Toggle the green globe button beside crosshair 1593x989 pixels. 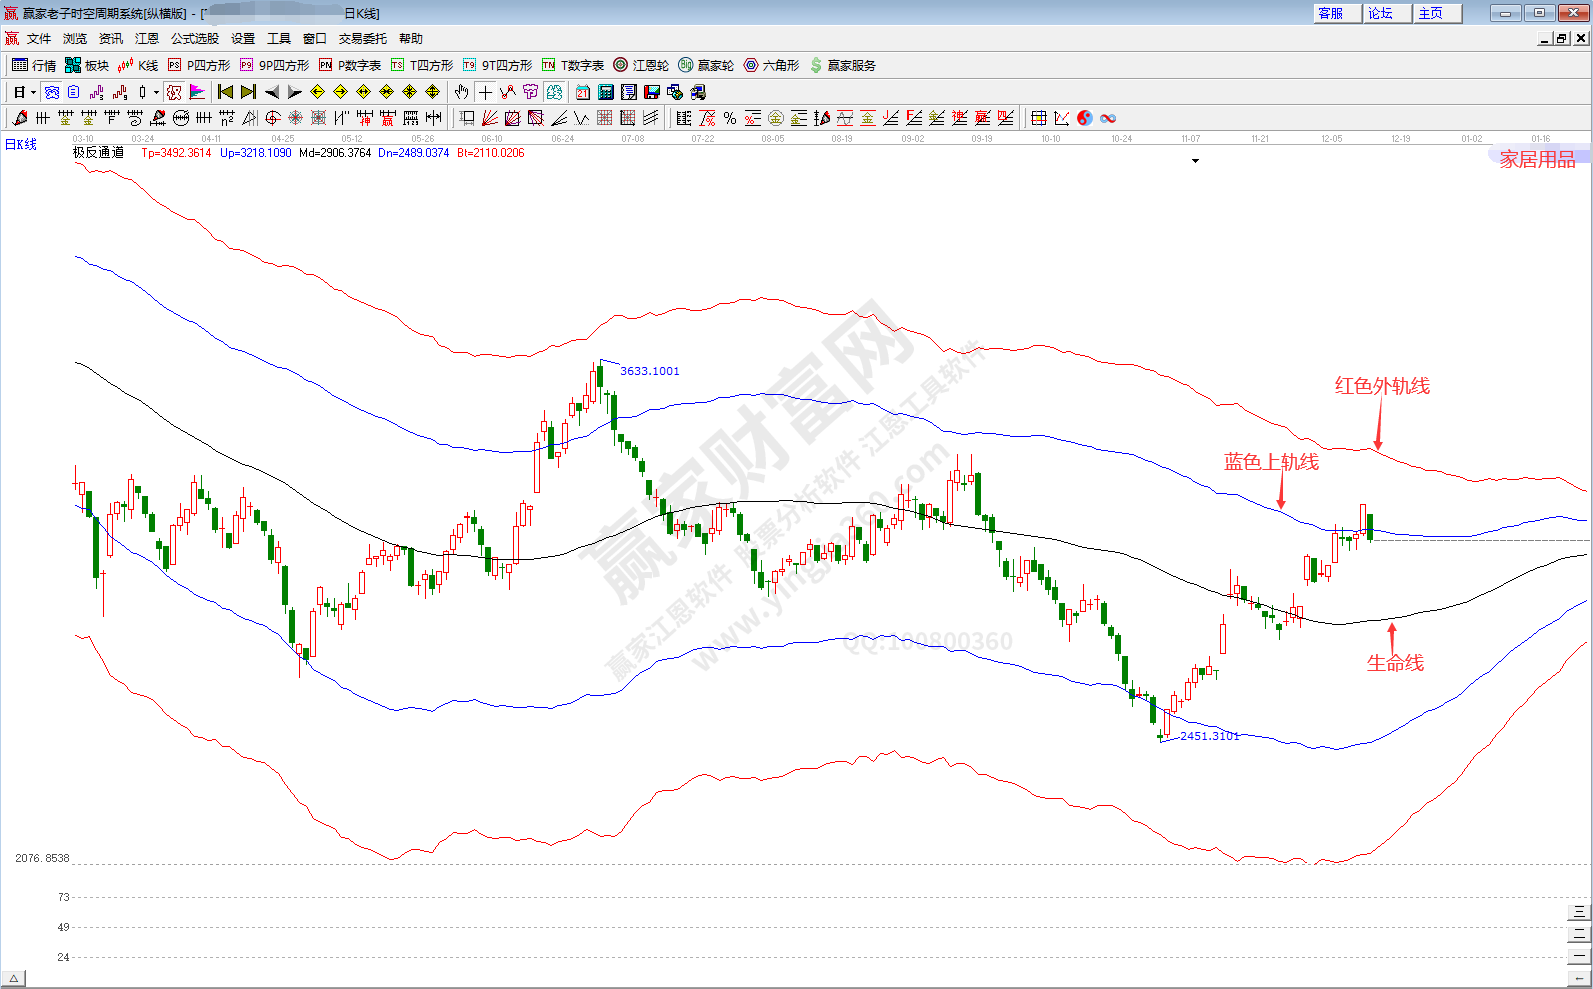pos(554,92)
